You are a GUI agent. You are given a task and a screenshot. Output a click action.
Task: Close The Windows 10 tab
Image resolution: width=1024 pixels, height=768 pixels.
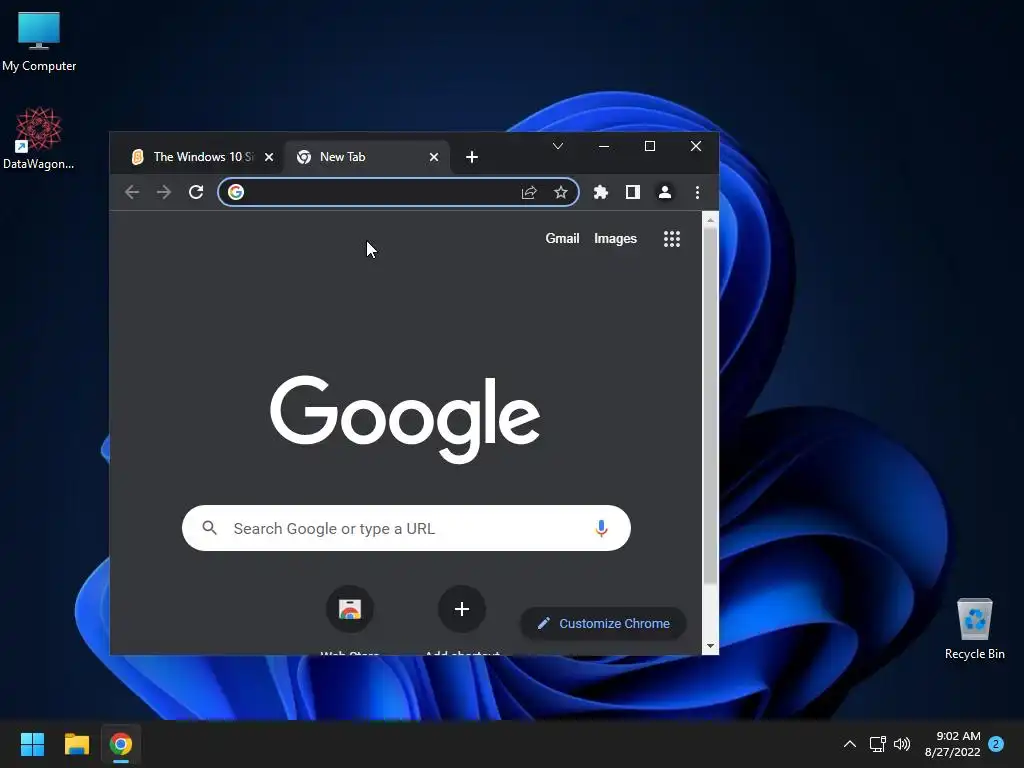tap(268, 157)
